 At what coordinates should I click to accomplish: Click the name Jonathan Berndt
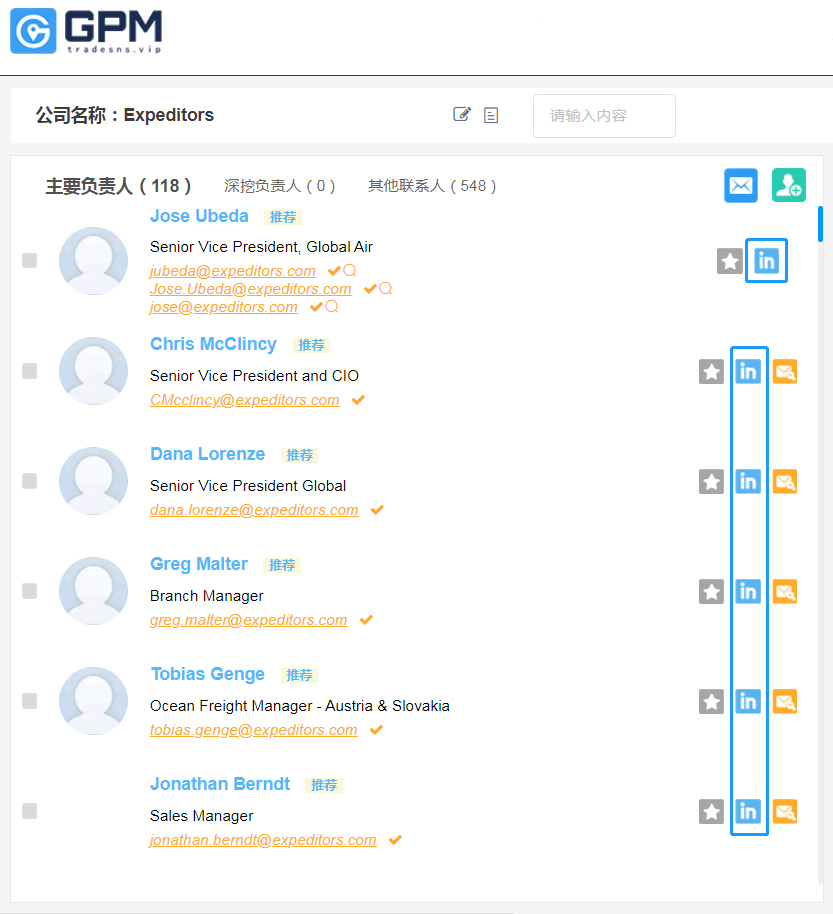(x=220, y=784)
